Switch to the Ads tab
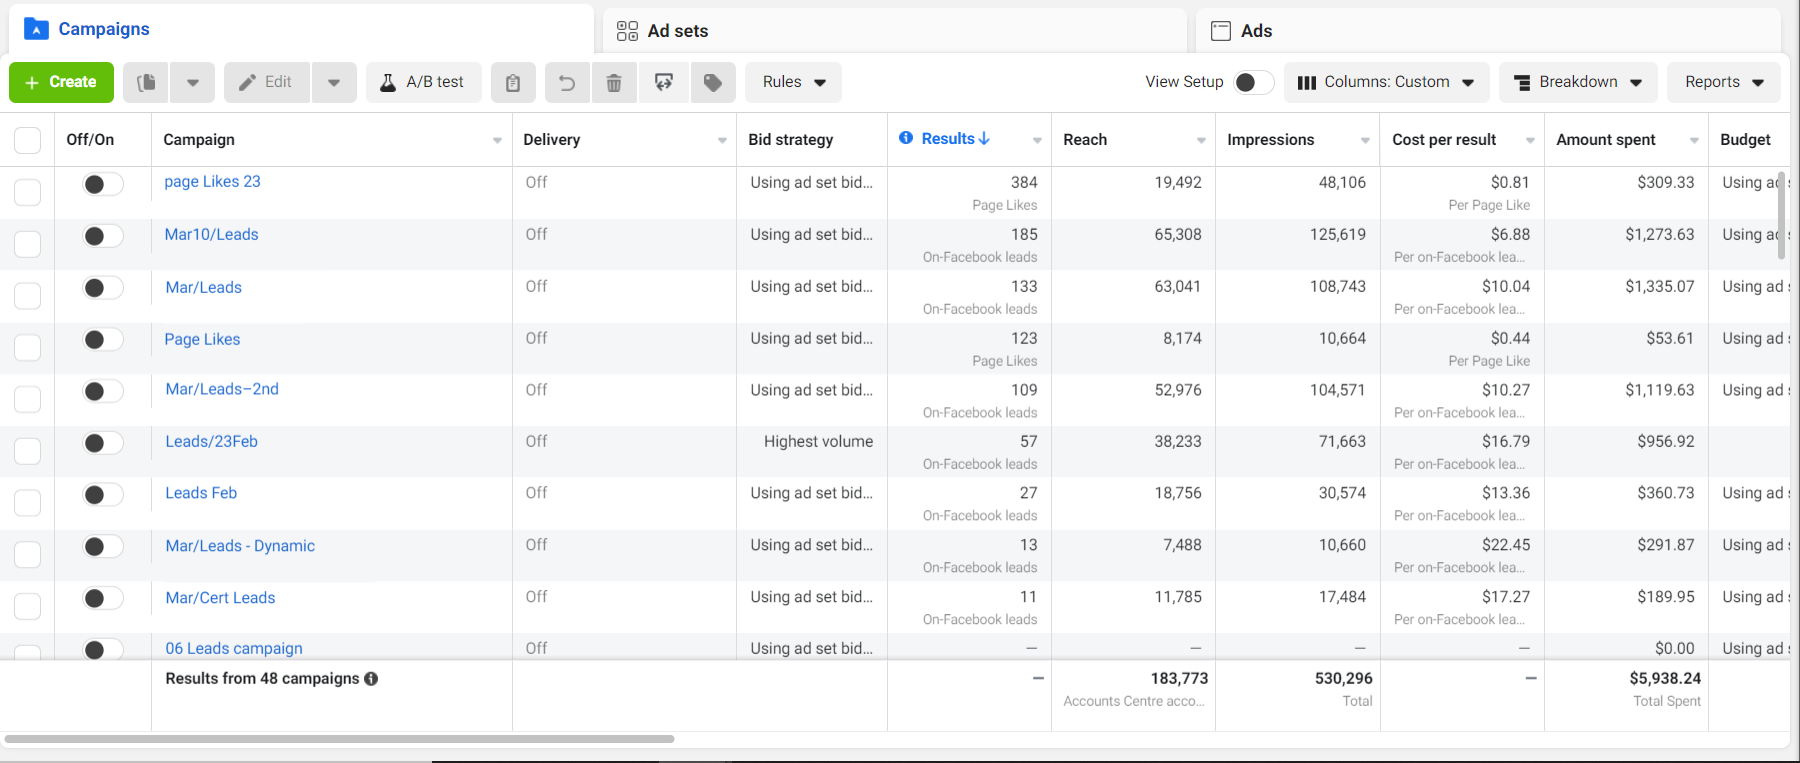Viewport: 1800px width, 763px height. pos(1256,31)
